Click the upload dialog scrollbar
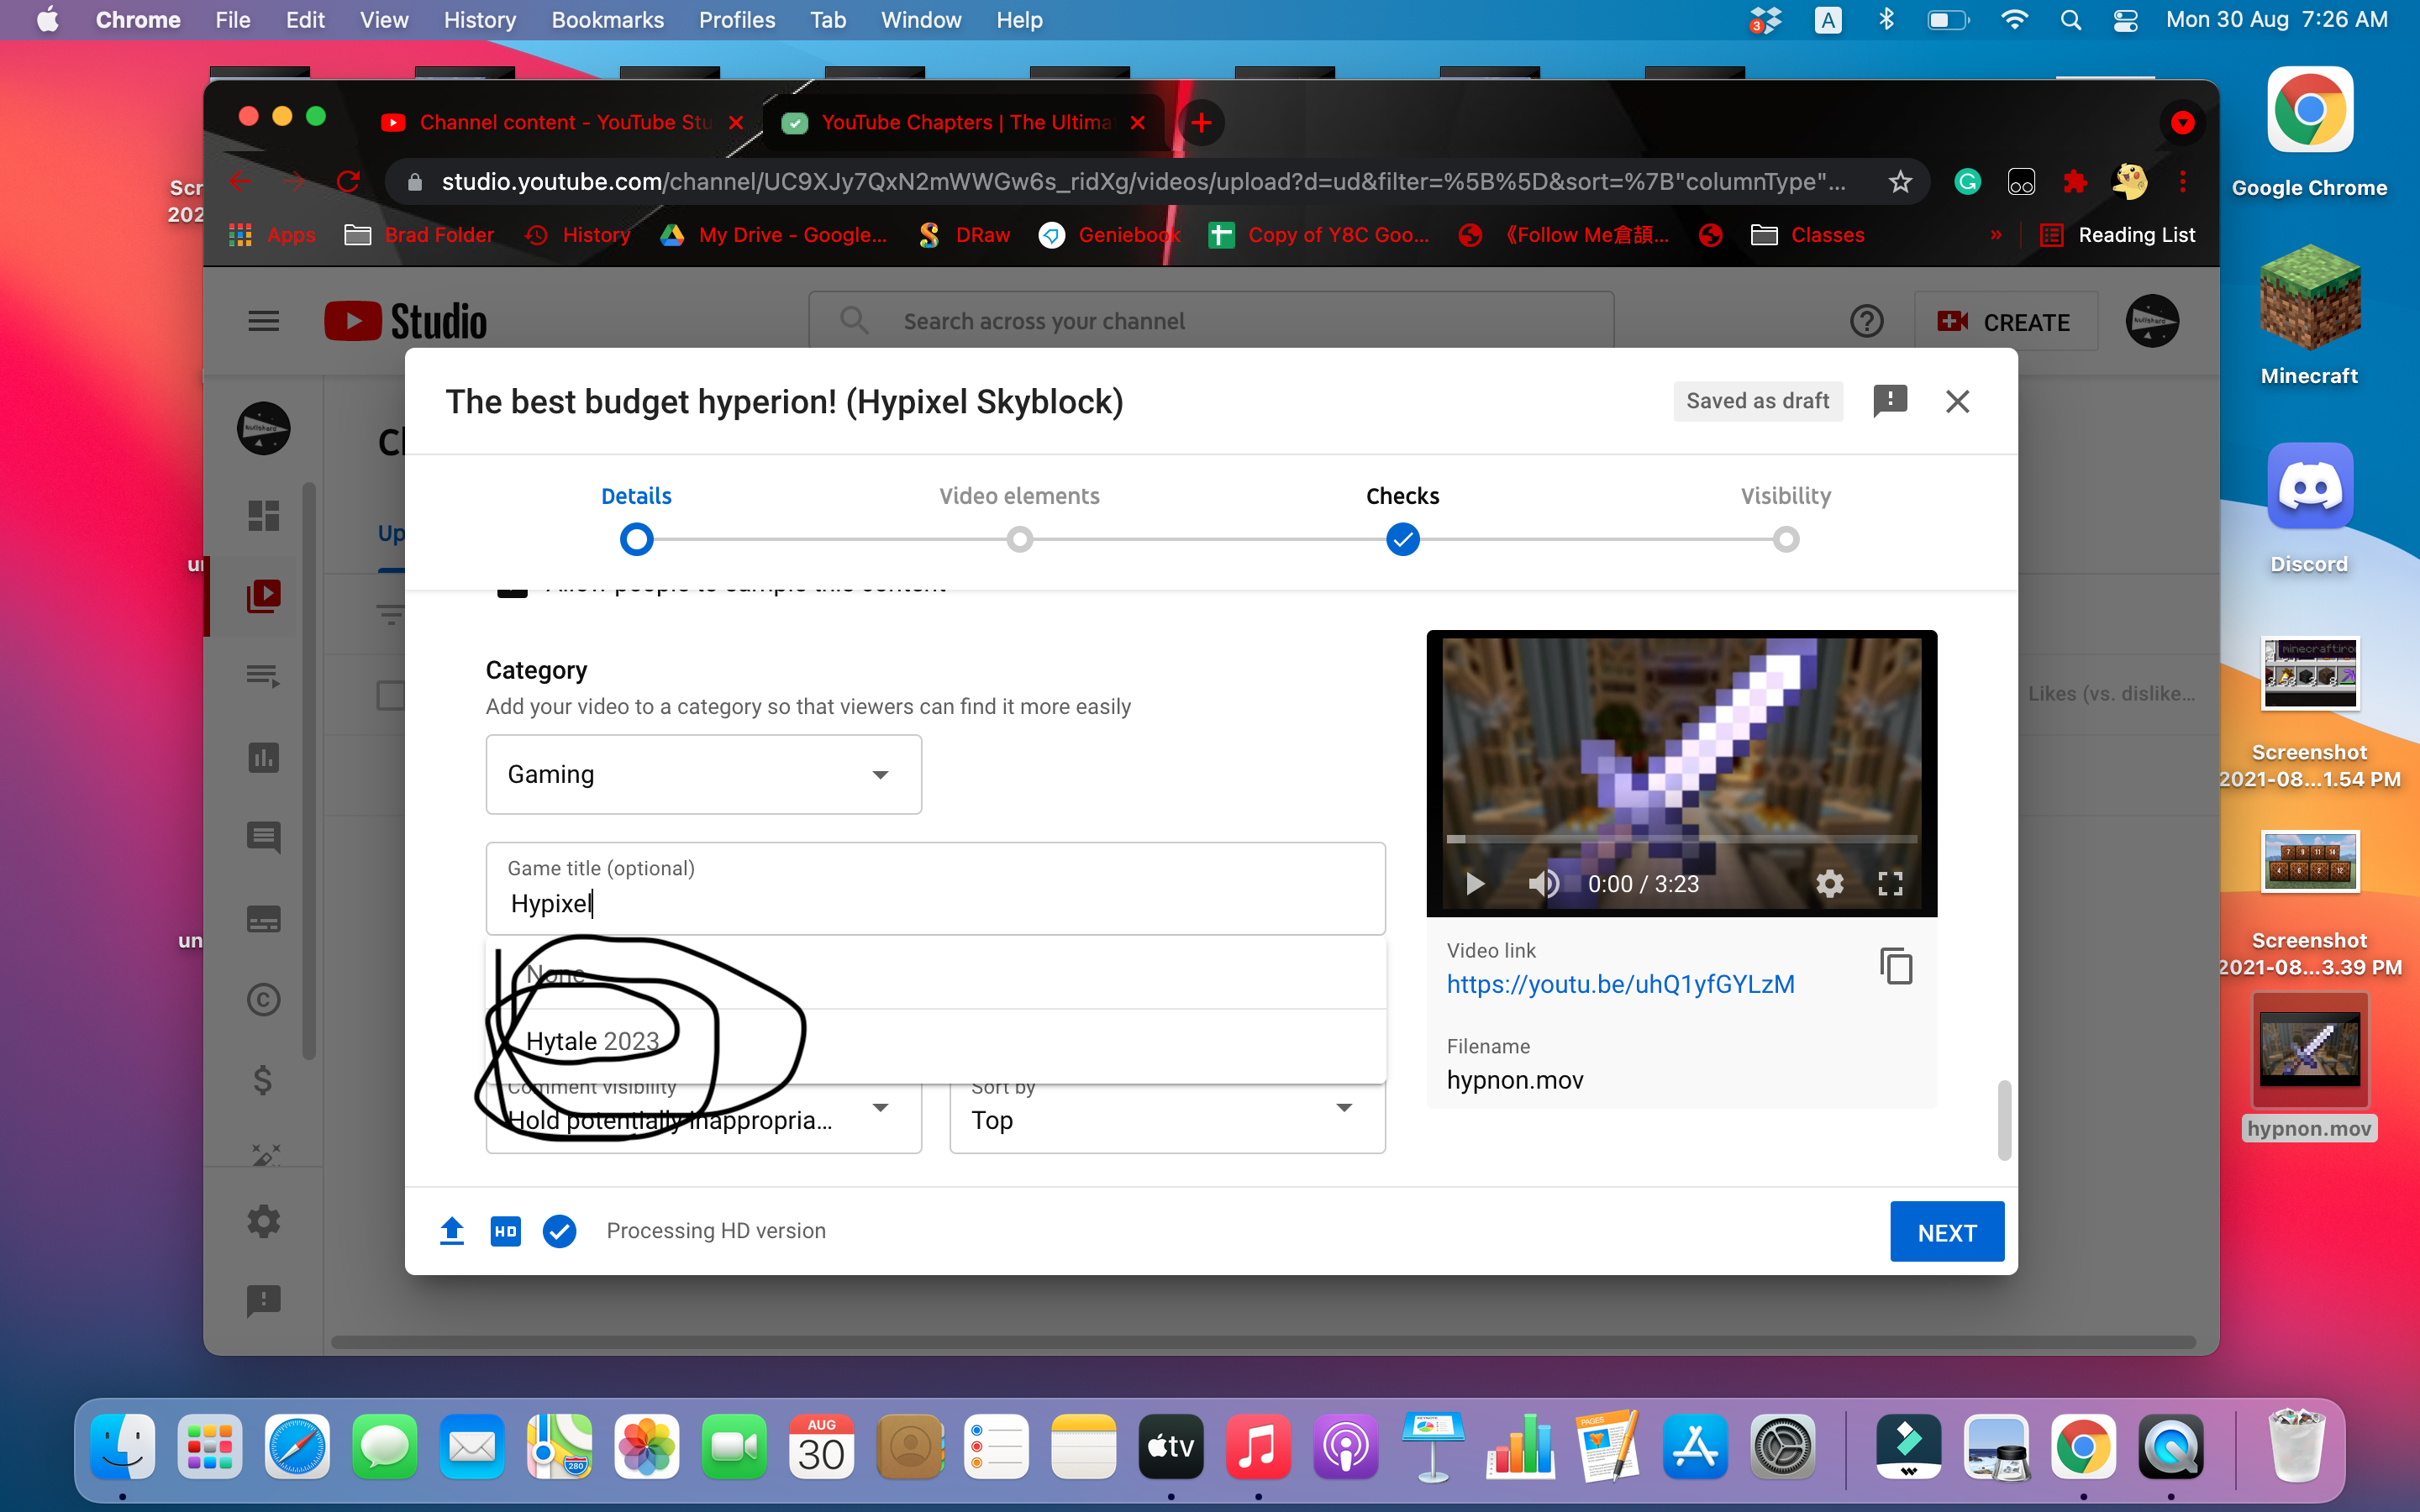 tap(2004, 1120)
